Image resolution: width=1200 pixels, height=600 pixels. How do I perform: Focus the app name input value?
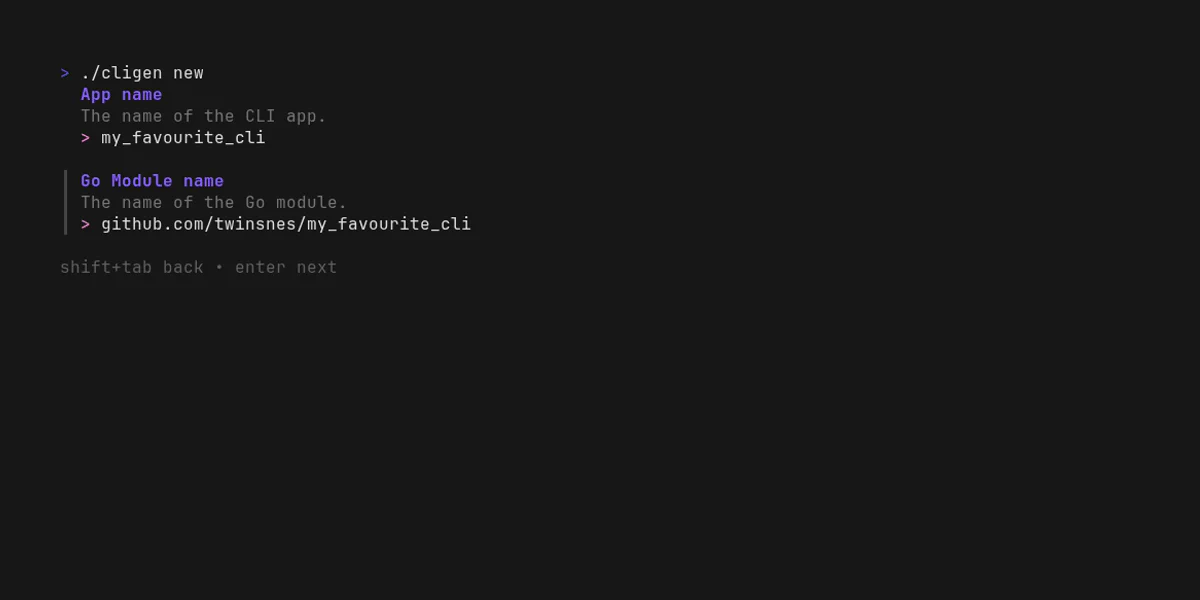click(183, 138)
